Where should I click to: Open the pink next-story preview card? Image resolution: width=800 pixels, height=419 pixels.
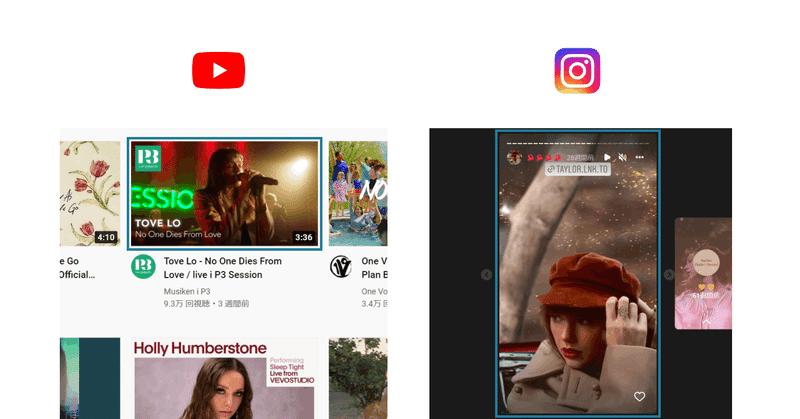703,274
